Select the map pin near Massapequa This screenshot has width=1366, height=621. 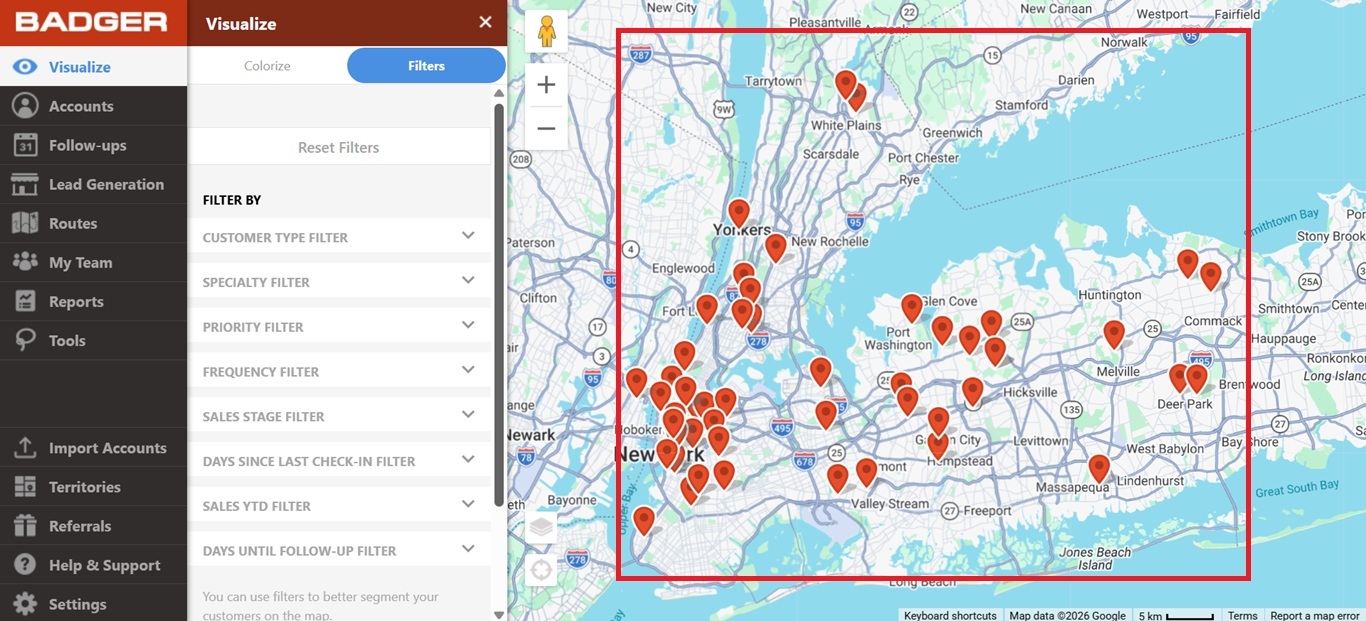(x=1099, y=469)
